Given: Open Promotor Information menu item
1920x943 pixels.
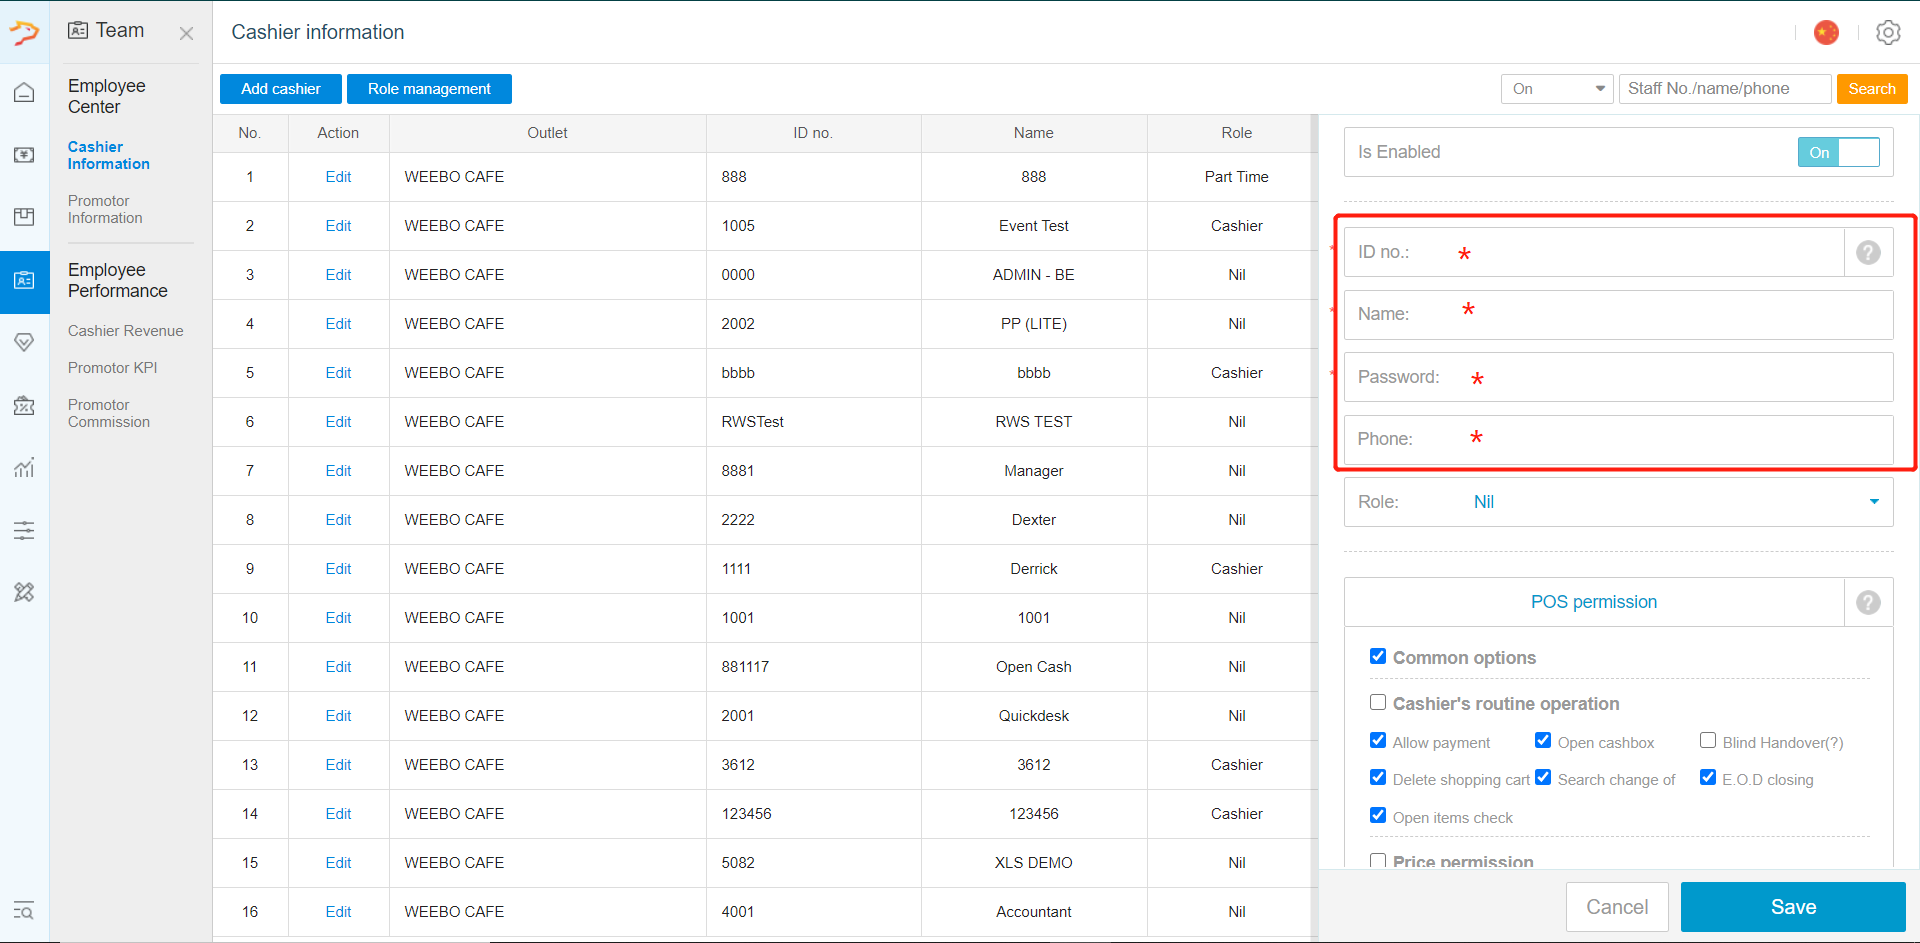Looking at the screenshot, I should pyautogui.click(x=105, y=209).
